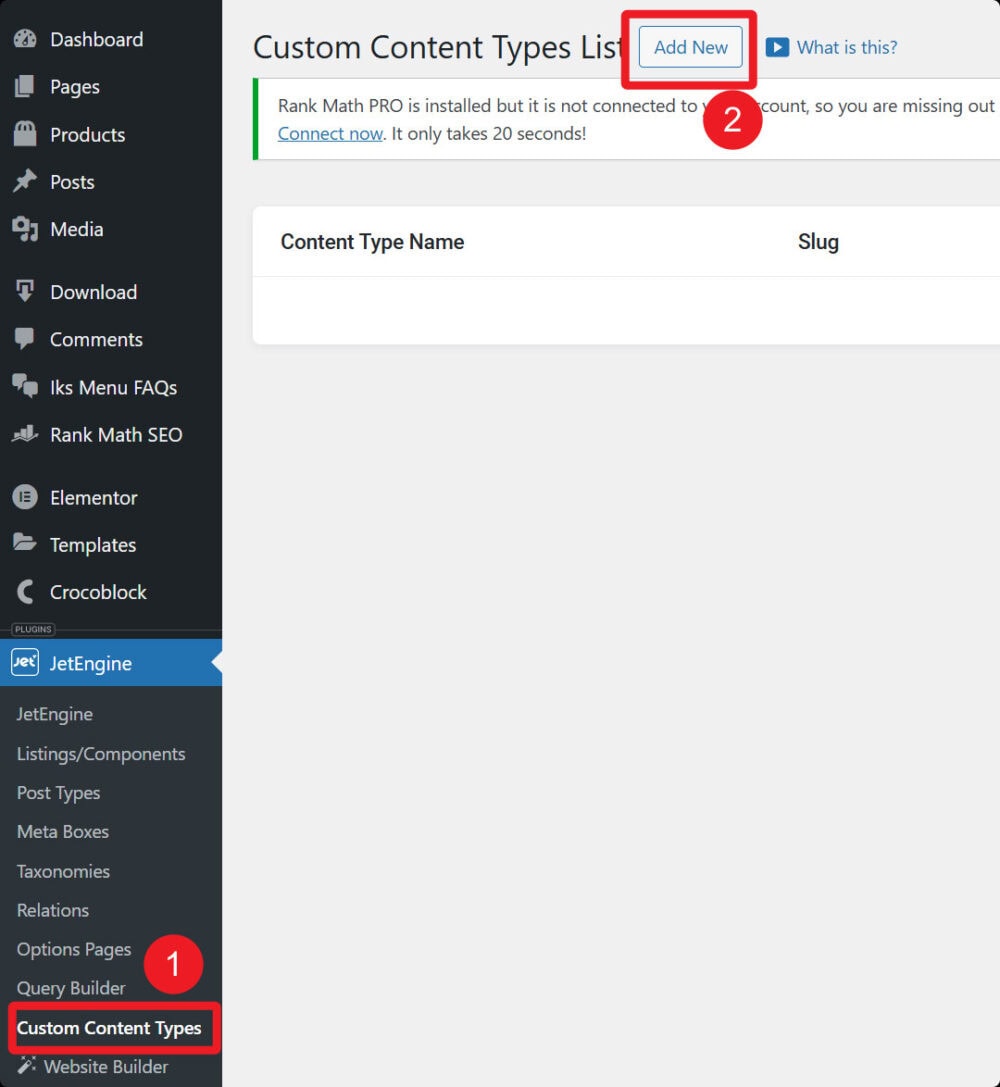Click the Dashboard gauge icon
The height and width of the screenshot is (1087, 1000).
25,39
